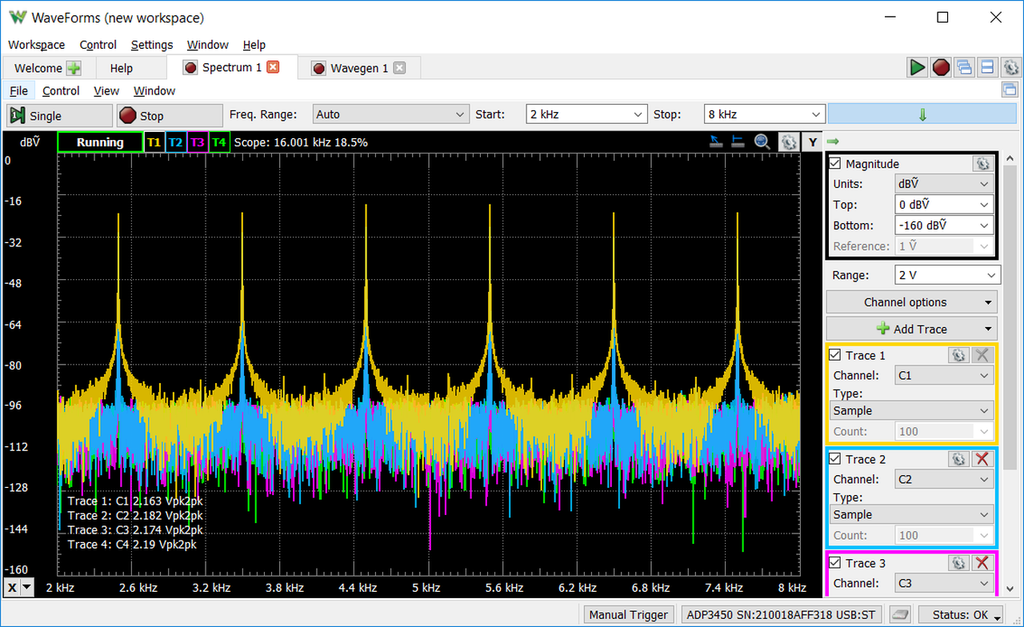Click the Welcome tab green plus icon
The width and height of the screenshot is (1024, 627).
pyautogui.click(x=74, y=68)
